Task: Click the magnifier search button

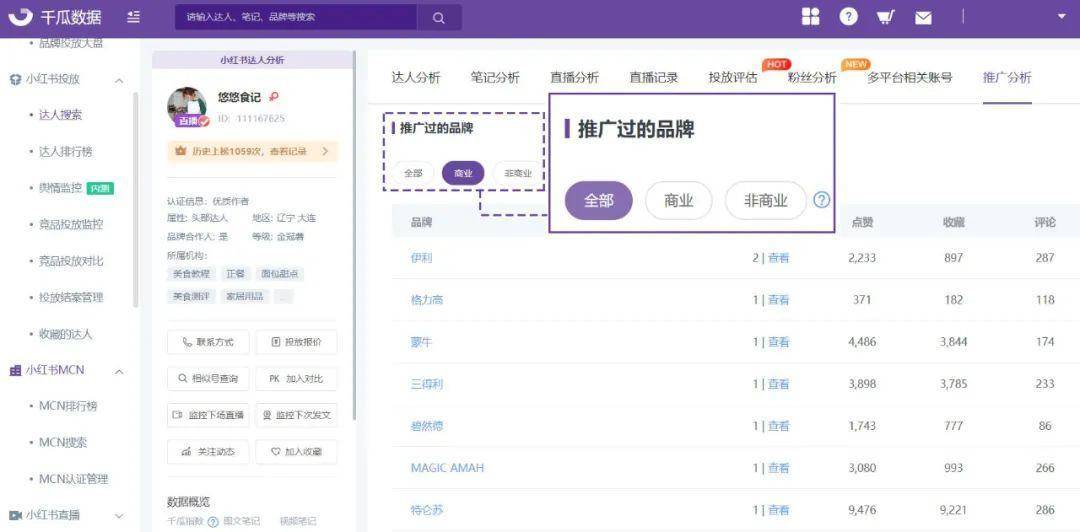Action: [x=439, y=18]
